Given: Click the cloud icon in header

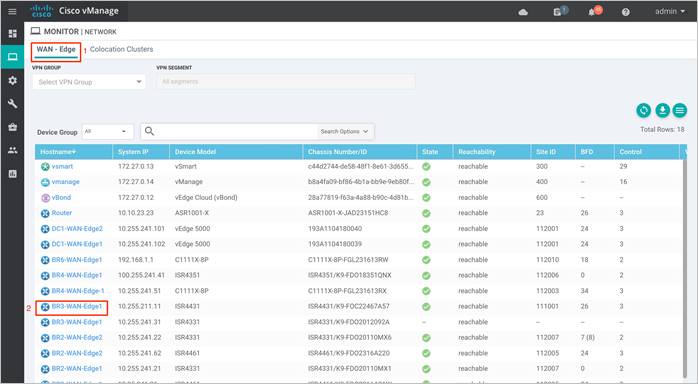Looking at the screenshot, I should click(x=523, y=12).
